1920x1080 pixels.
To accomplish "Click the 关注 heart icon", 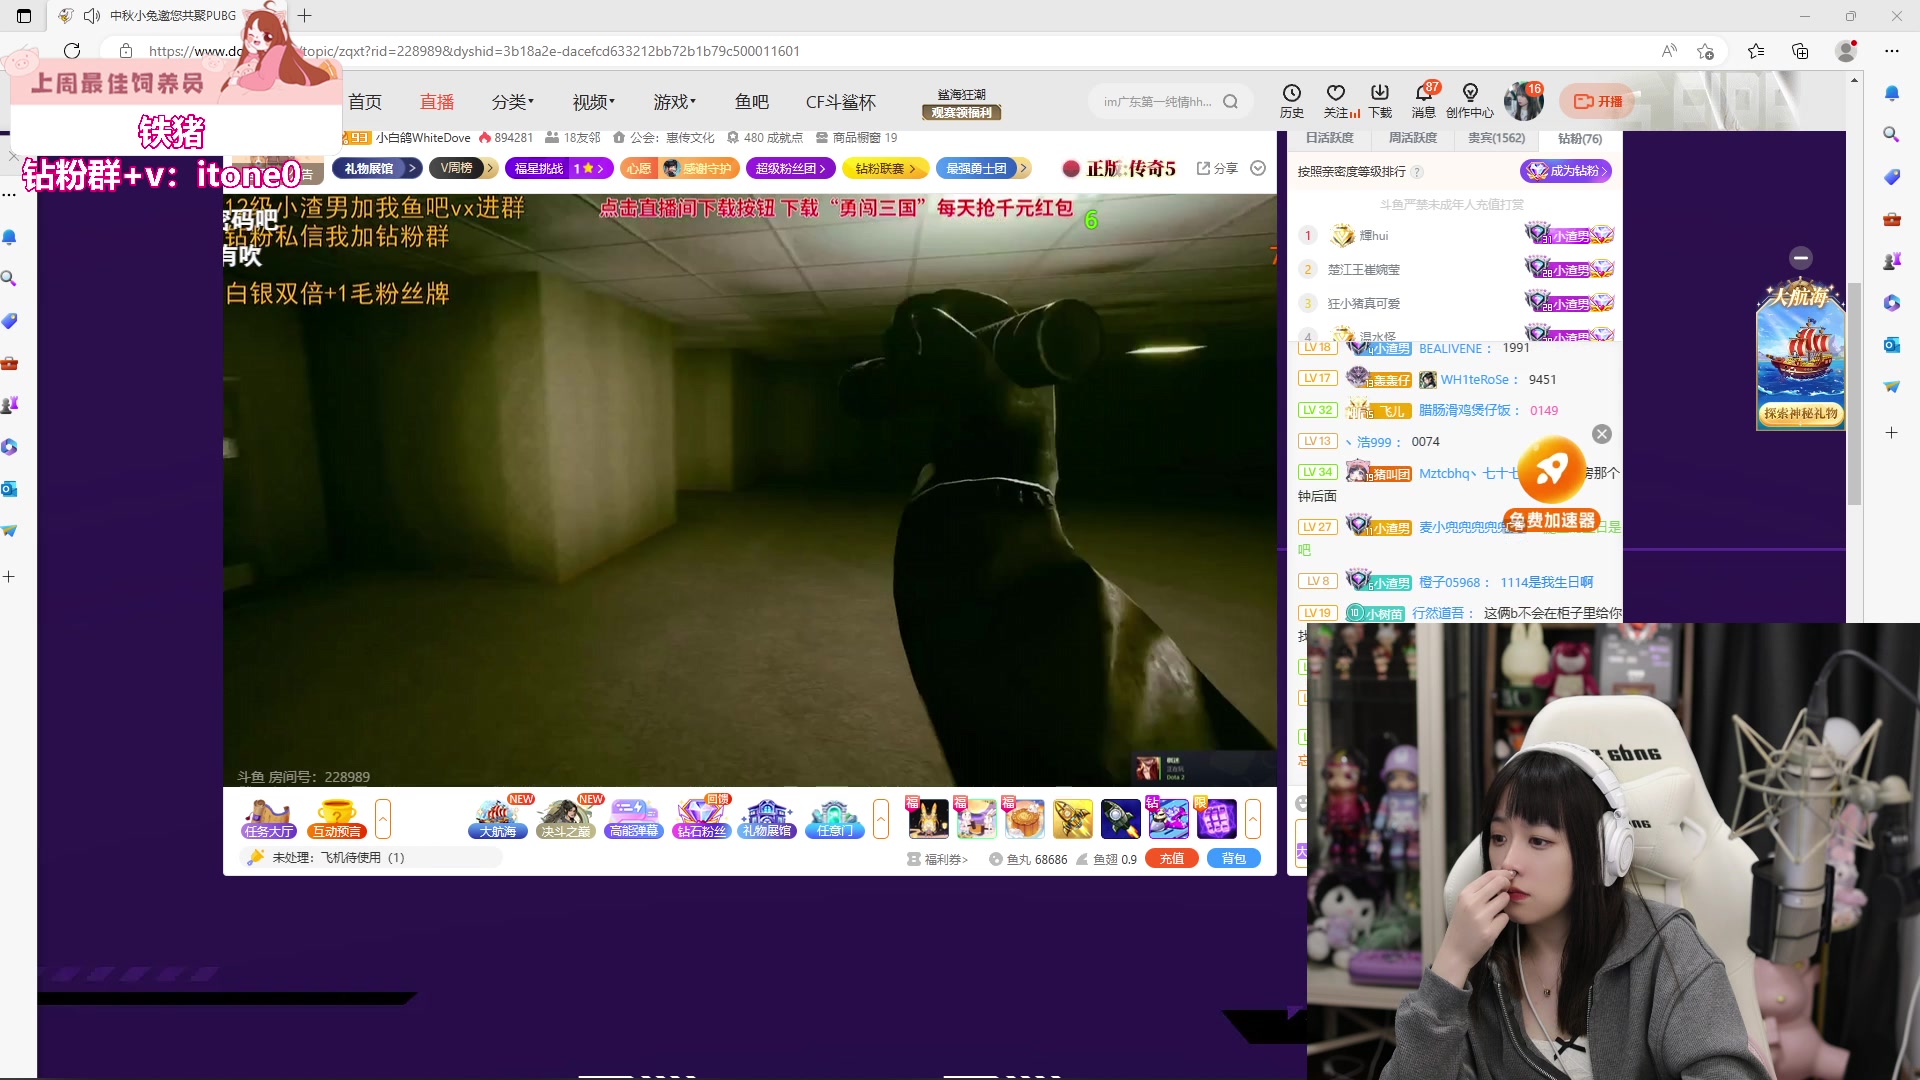I will tap(1335, 94).
